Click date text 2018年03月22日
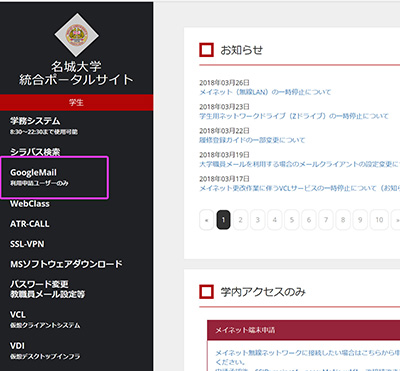This screenshot has height=371, width=400. tap(224, 131)
